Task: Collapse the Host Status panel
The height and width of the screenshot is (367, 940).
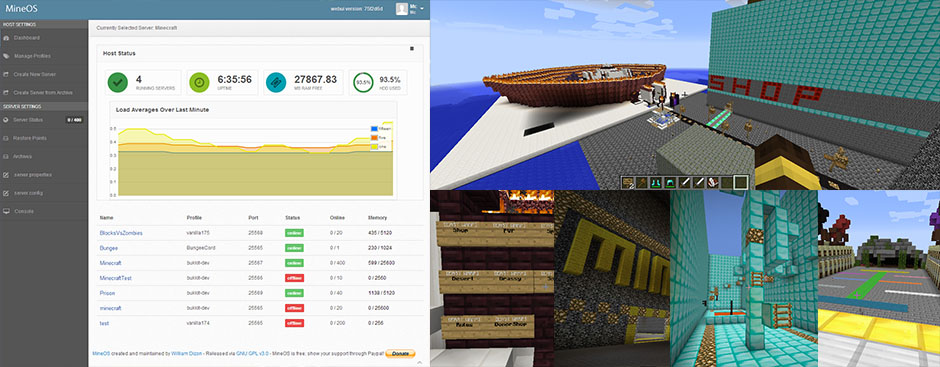Action: (411, 49)
